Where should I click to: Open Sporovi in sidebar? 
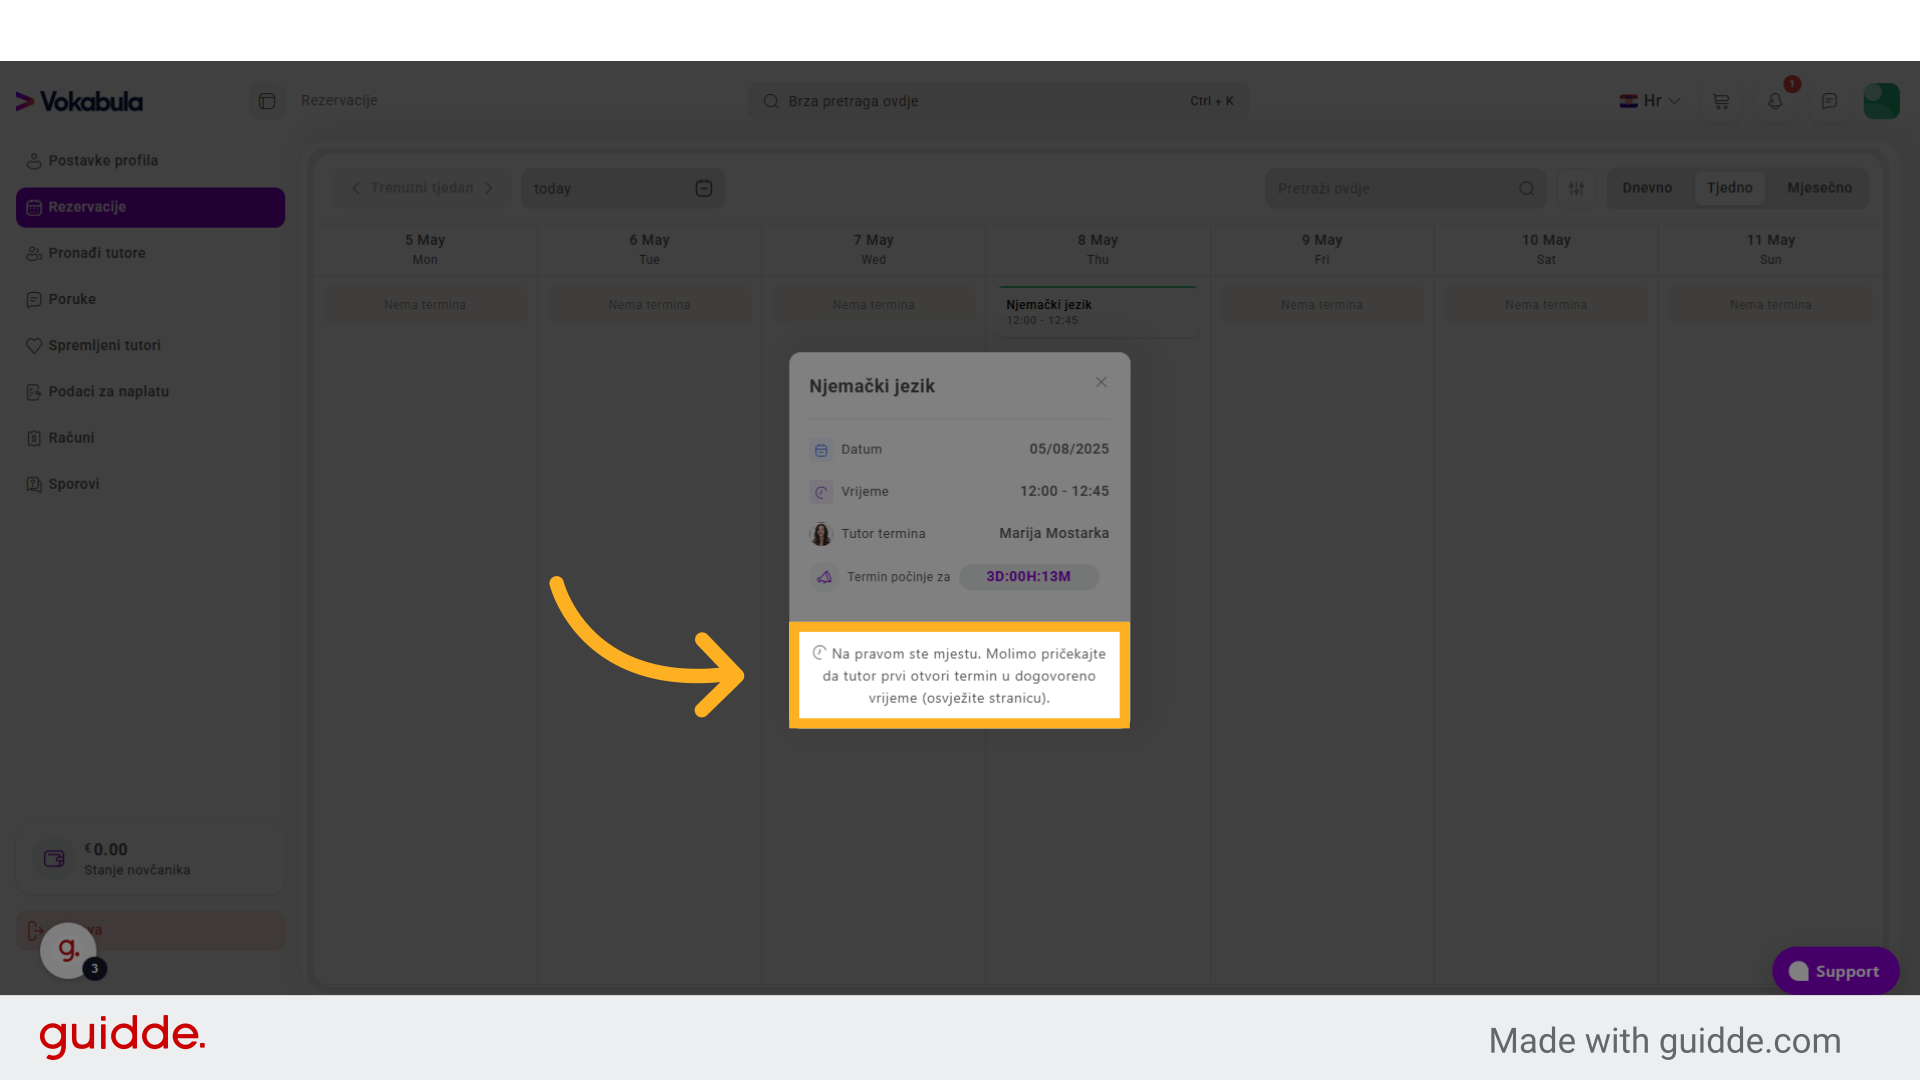coord(150,484)
